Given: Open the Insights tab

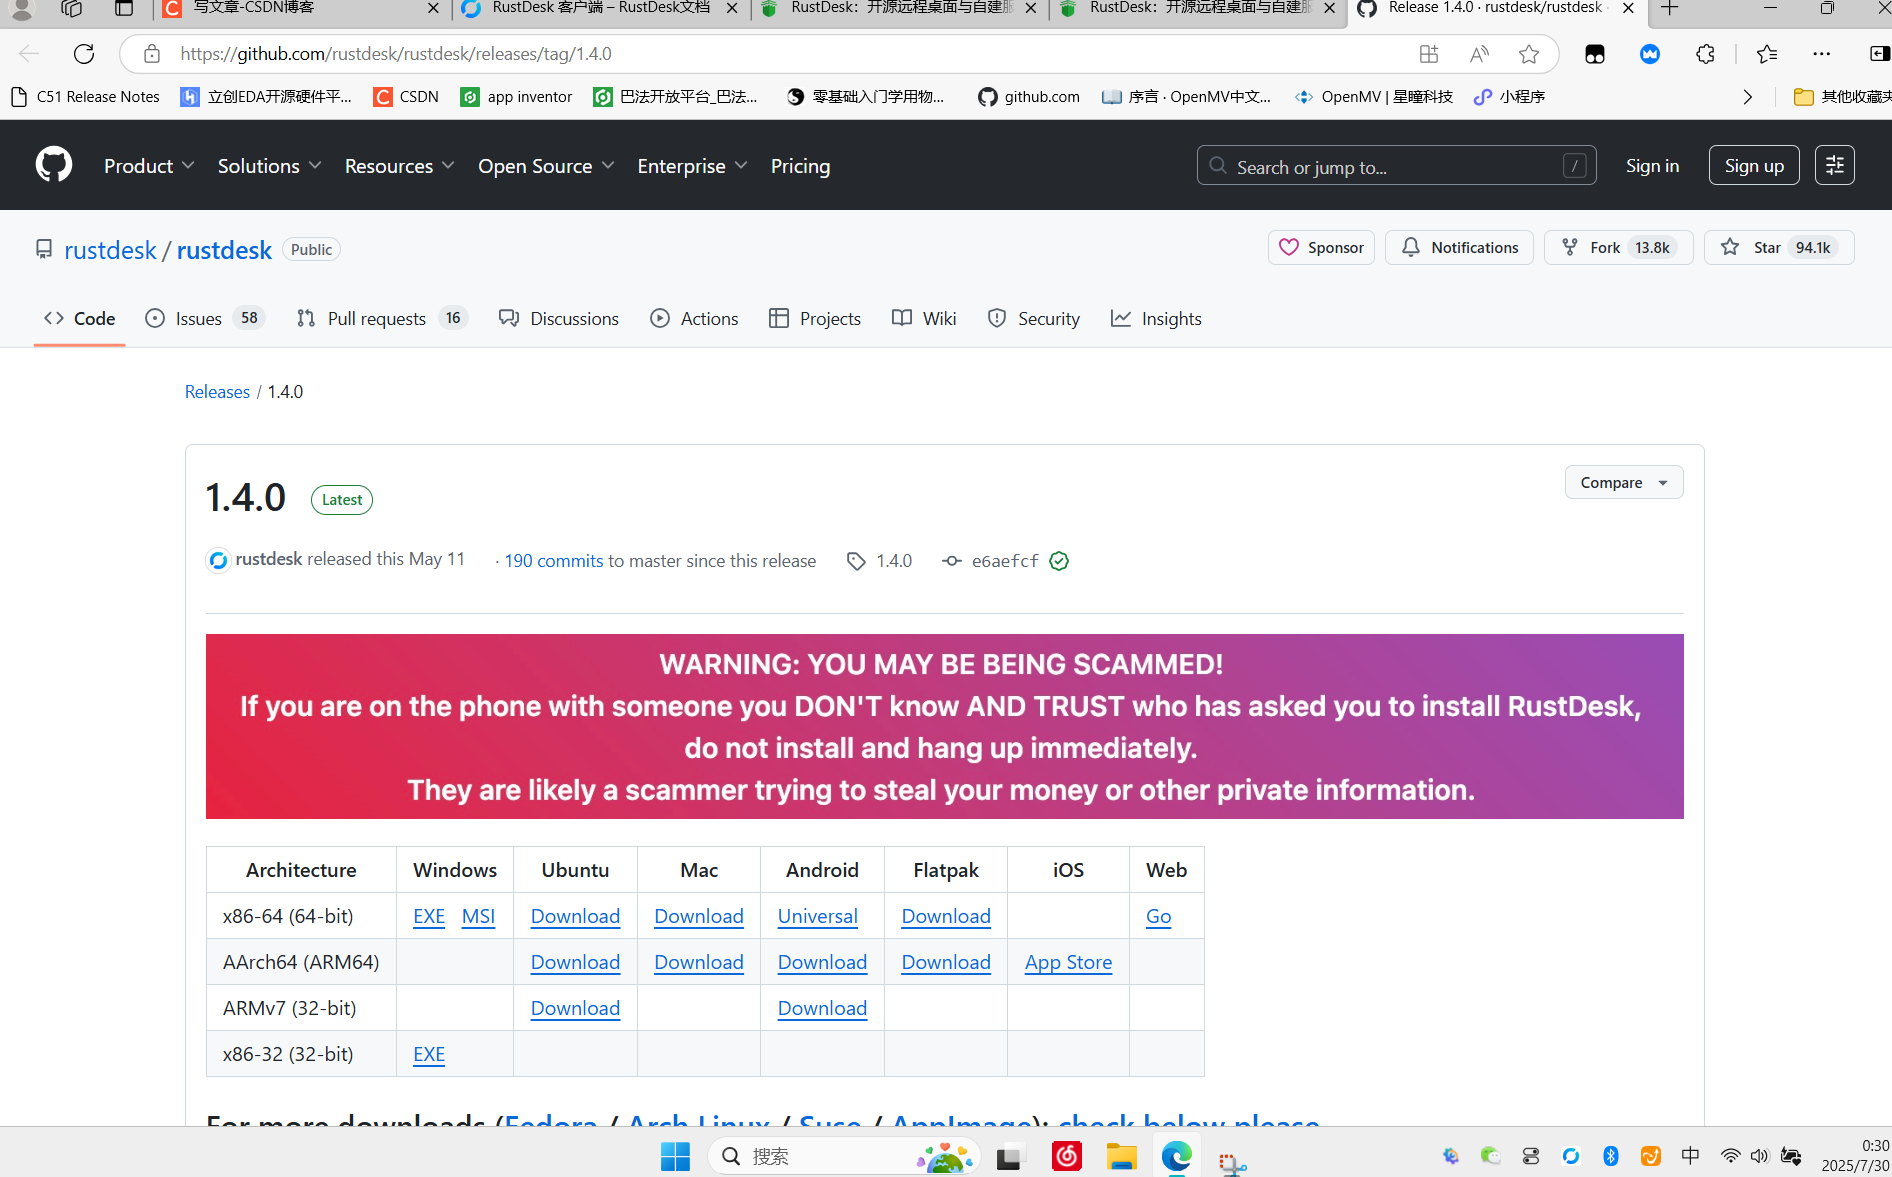Looking at the screenshot, I should pyautogui.click(x=1157, y=318).
